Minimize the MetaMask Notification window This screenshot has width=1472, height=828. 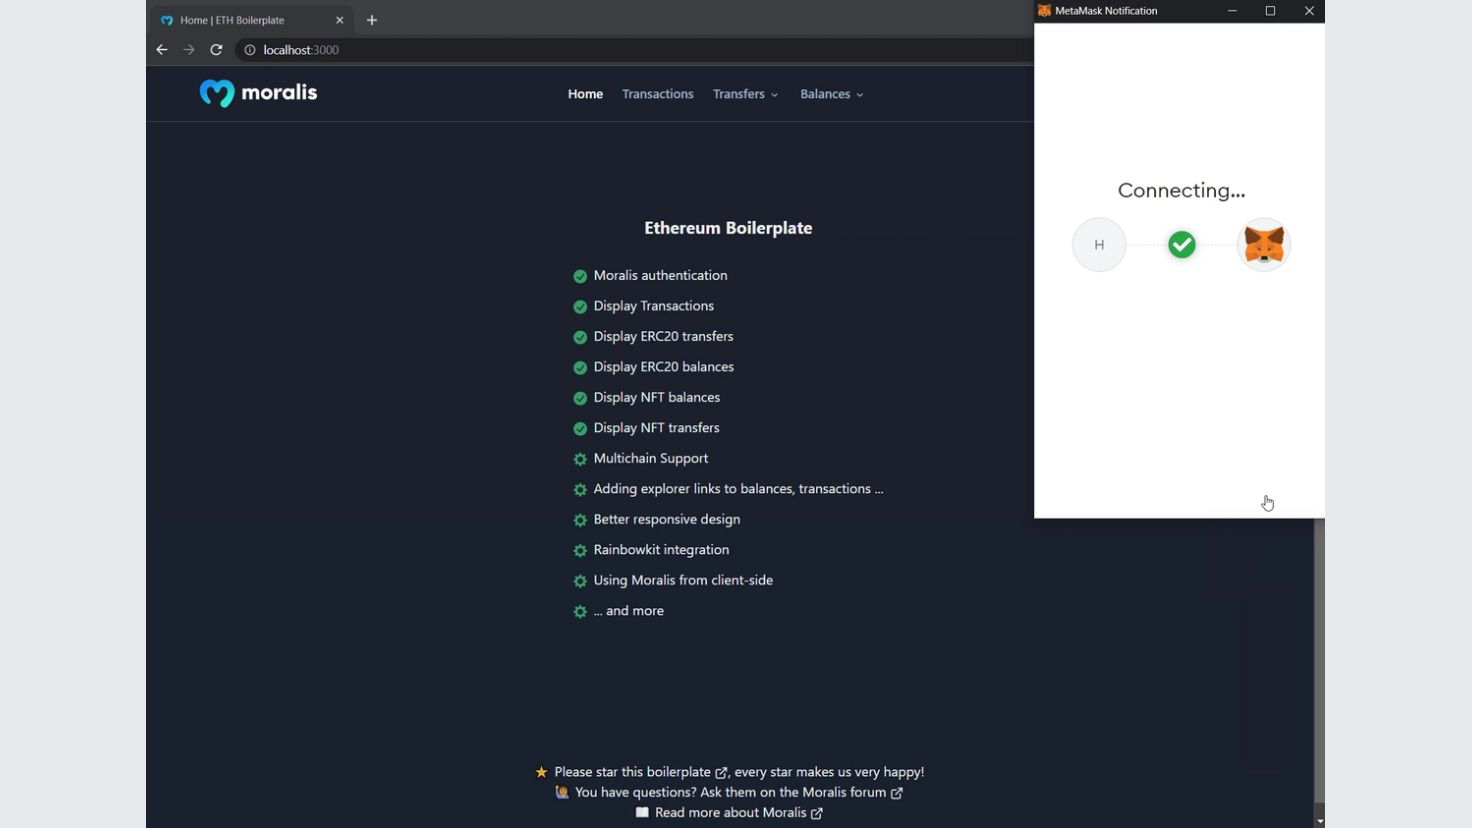[x=1232, y=11]
